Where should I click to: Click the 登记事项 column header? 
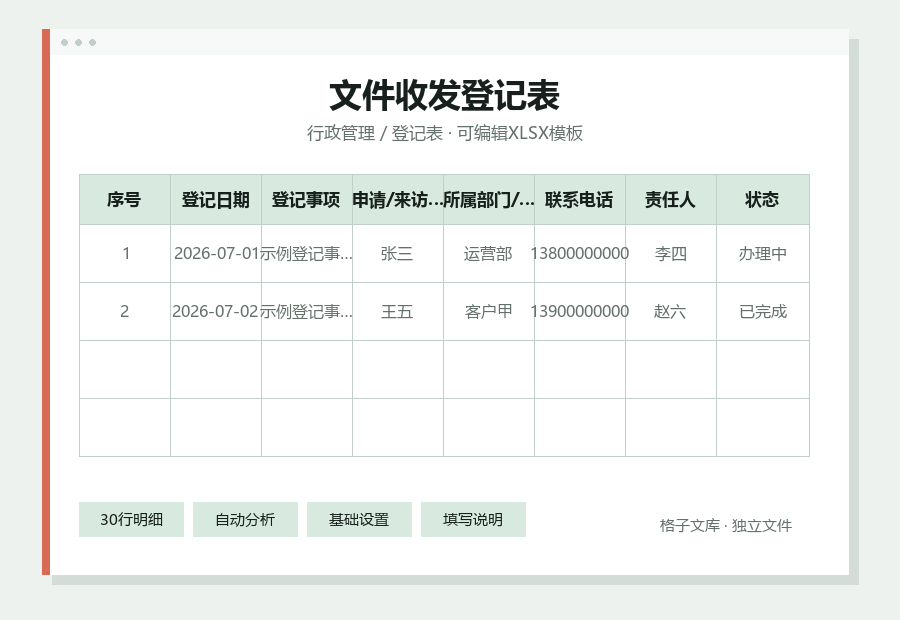pos(307,200)
